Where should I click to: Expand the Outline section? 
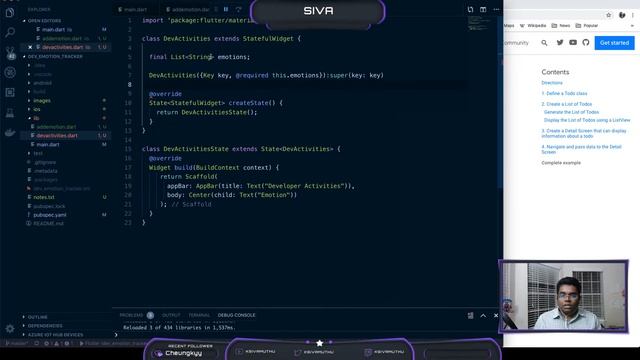pyautogui.click(x=38, y=317)
